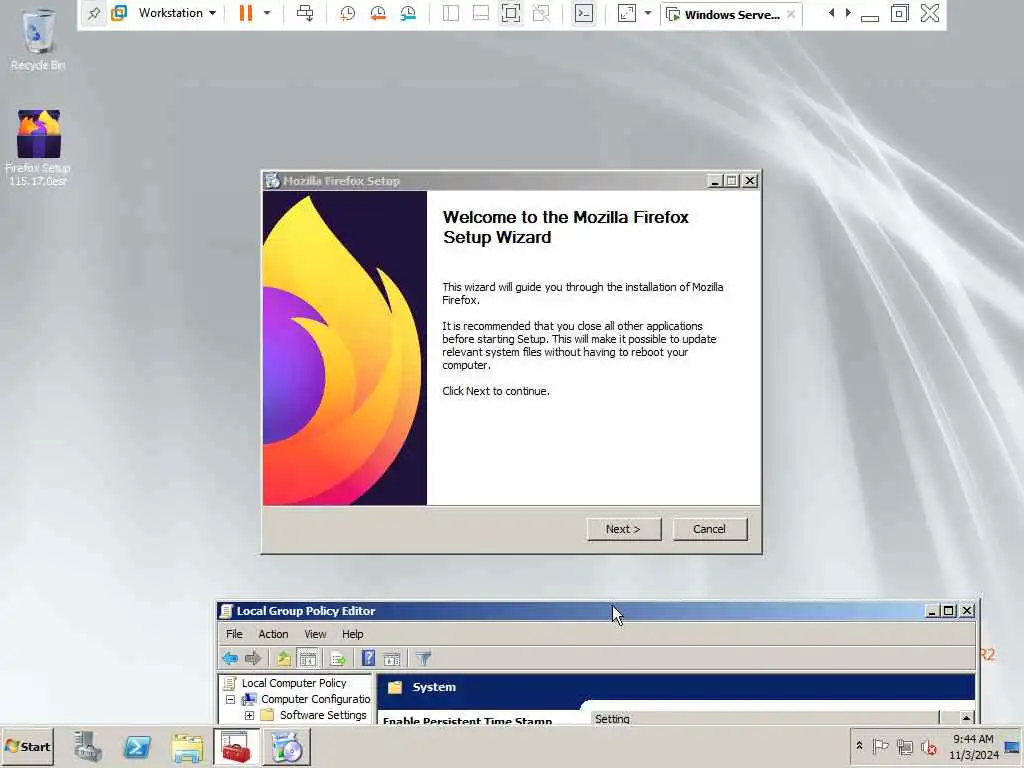The height and width of the screenshot is (768, 1024).
Task: Cancel the Mozilla Firefox Setup
Action: click(x=709, y=529)
